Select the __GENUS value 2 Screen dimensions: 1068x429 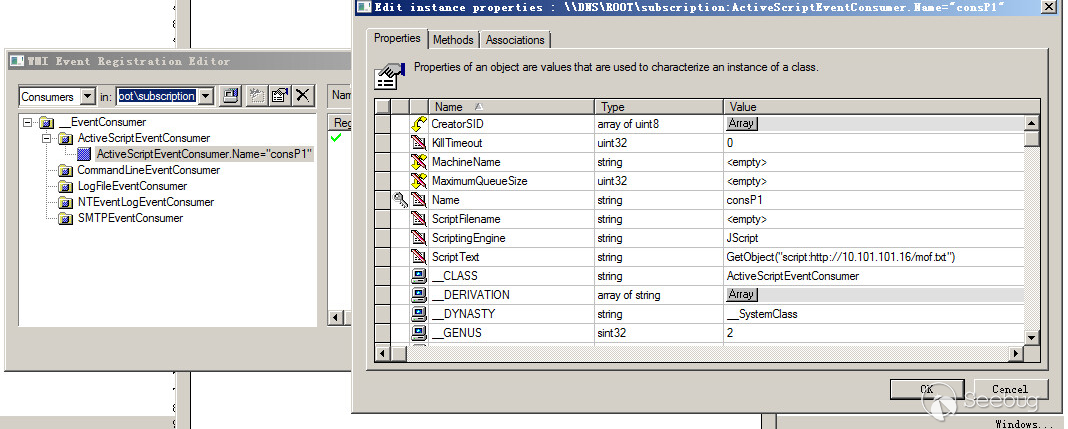pos(874,333)
